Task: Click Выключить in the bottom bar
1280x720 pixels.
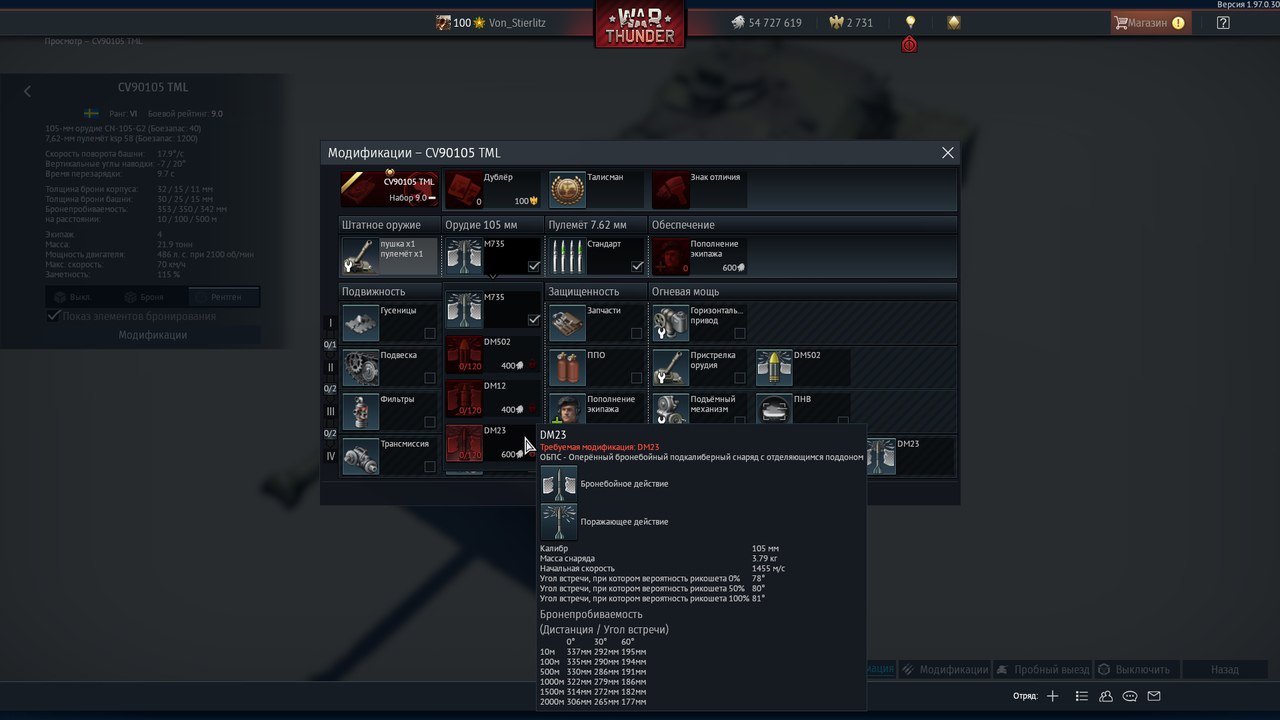Action: click(1136, 669)
